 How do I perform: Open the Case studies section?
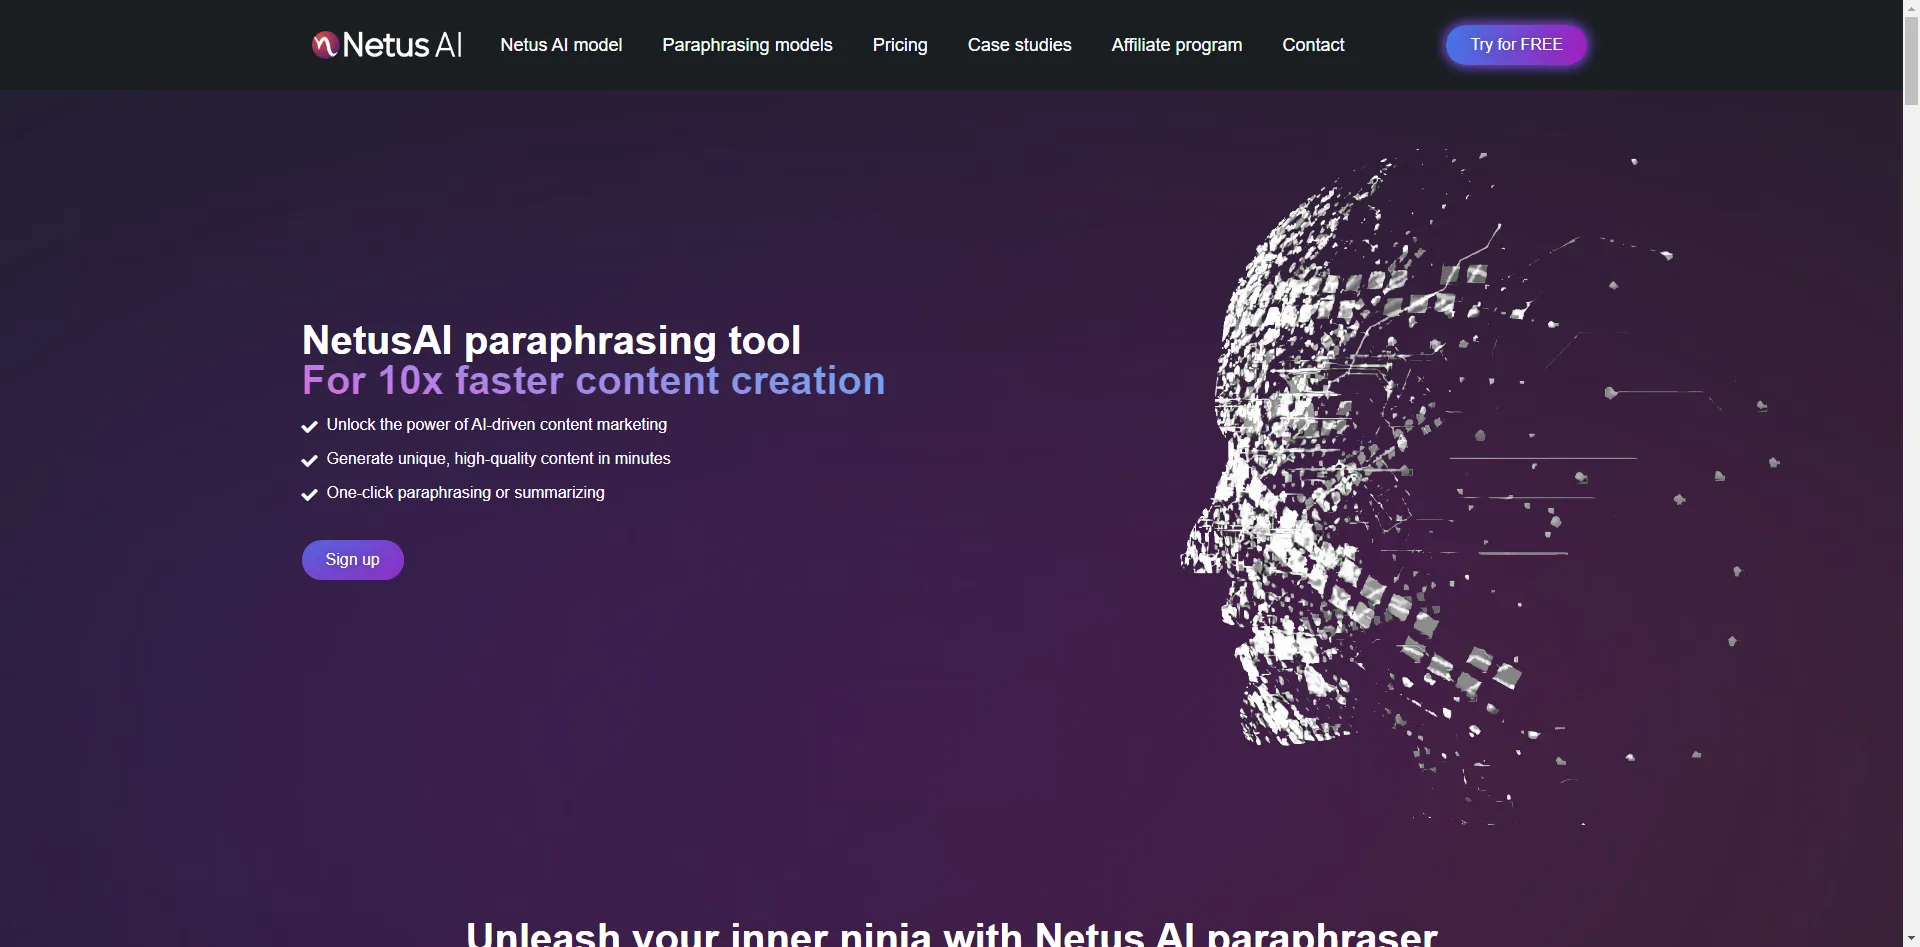click(1018, 45)
